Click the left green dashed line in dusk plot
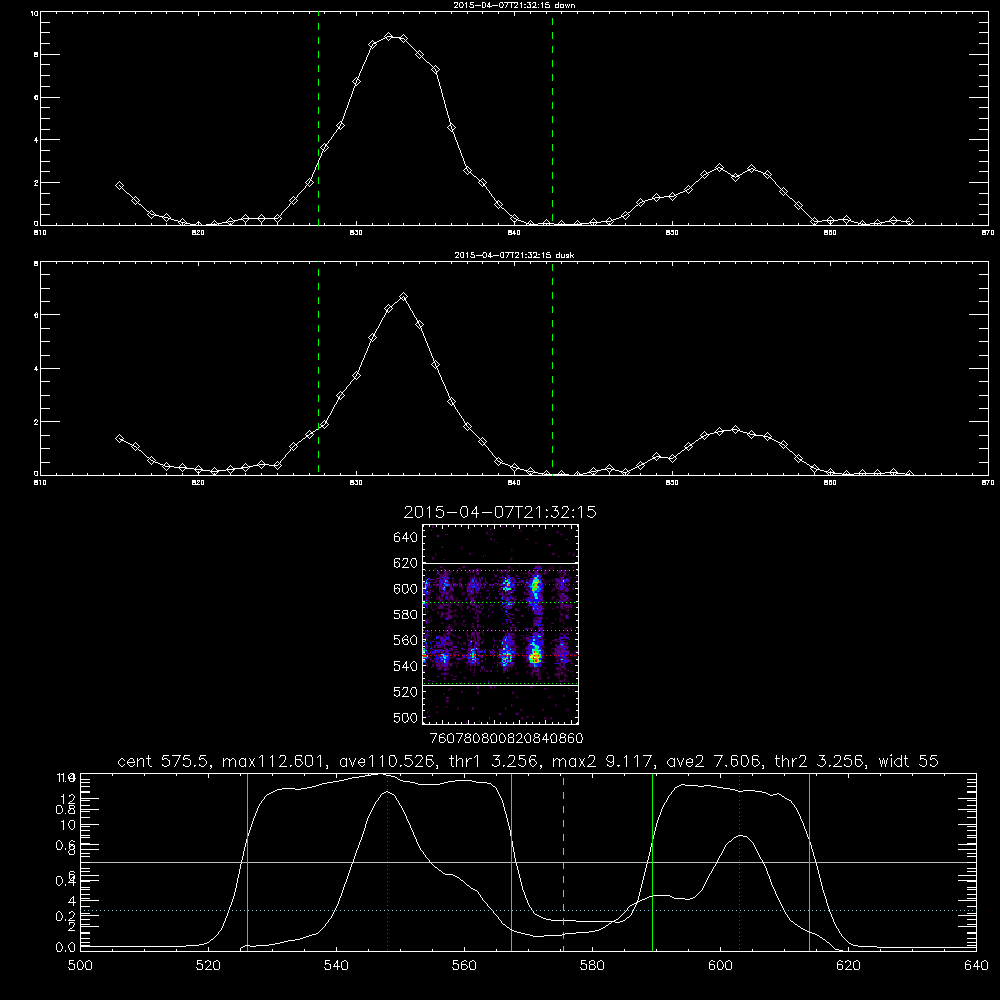Screen dimensions: 1000x1000 point(318,369)
